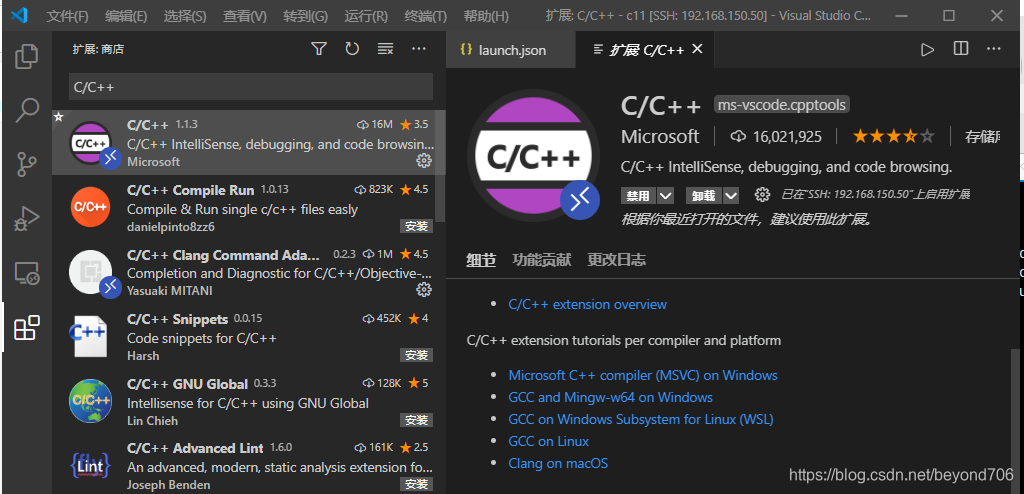
Task: Open the 帮助(H) menu
Action: (x=486, y=16)
